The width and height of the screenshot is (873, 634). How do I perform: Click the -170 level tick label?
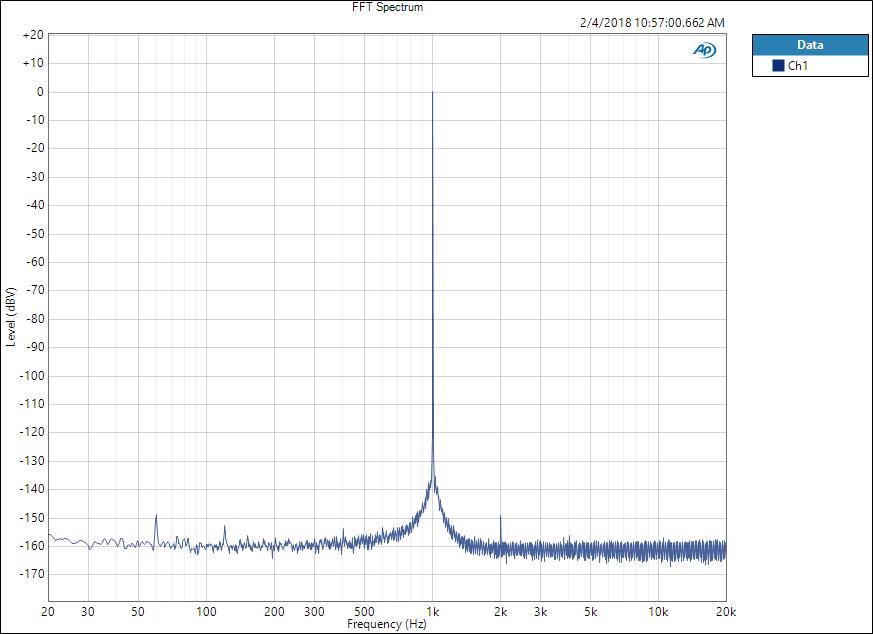[x=31, y=573]
